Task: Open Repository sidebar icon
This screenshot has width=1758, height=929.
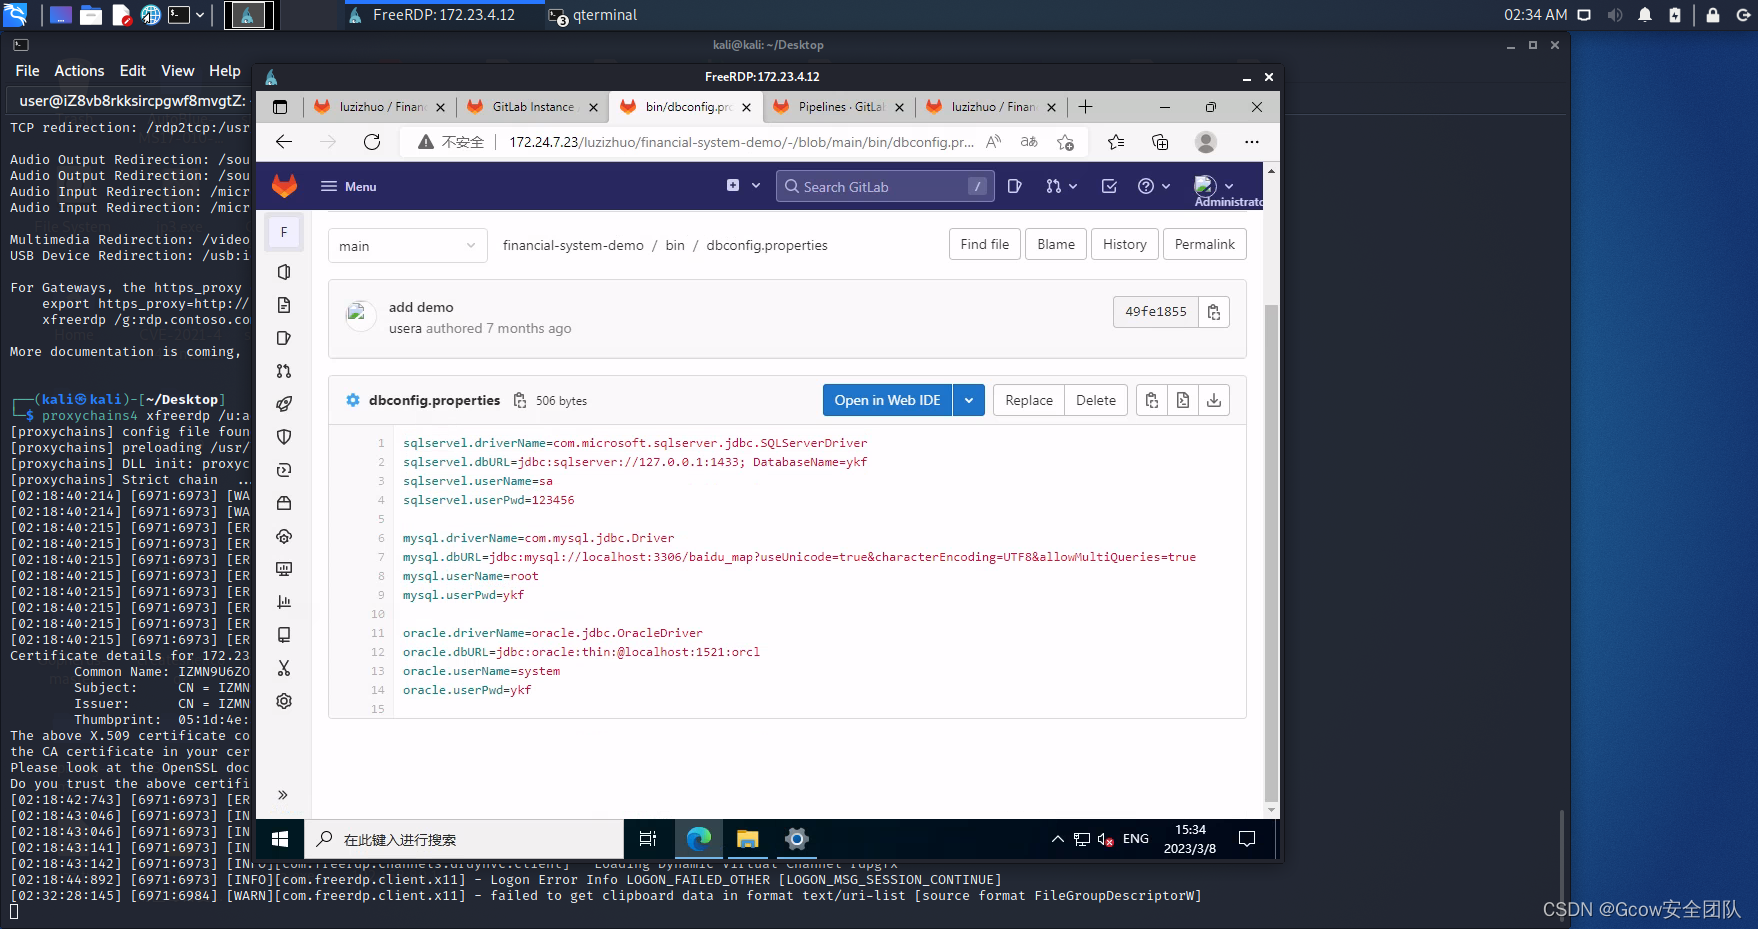Action: [x=284, y=305]
